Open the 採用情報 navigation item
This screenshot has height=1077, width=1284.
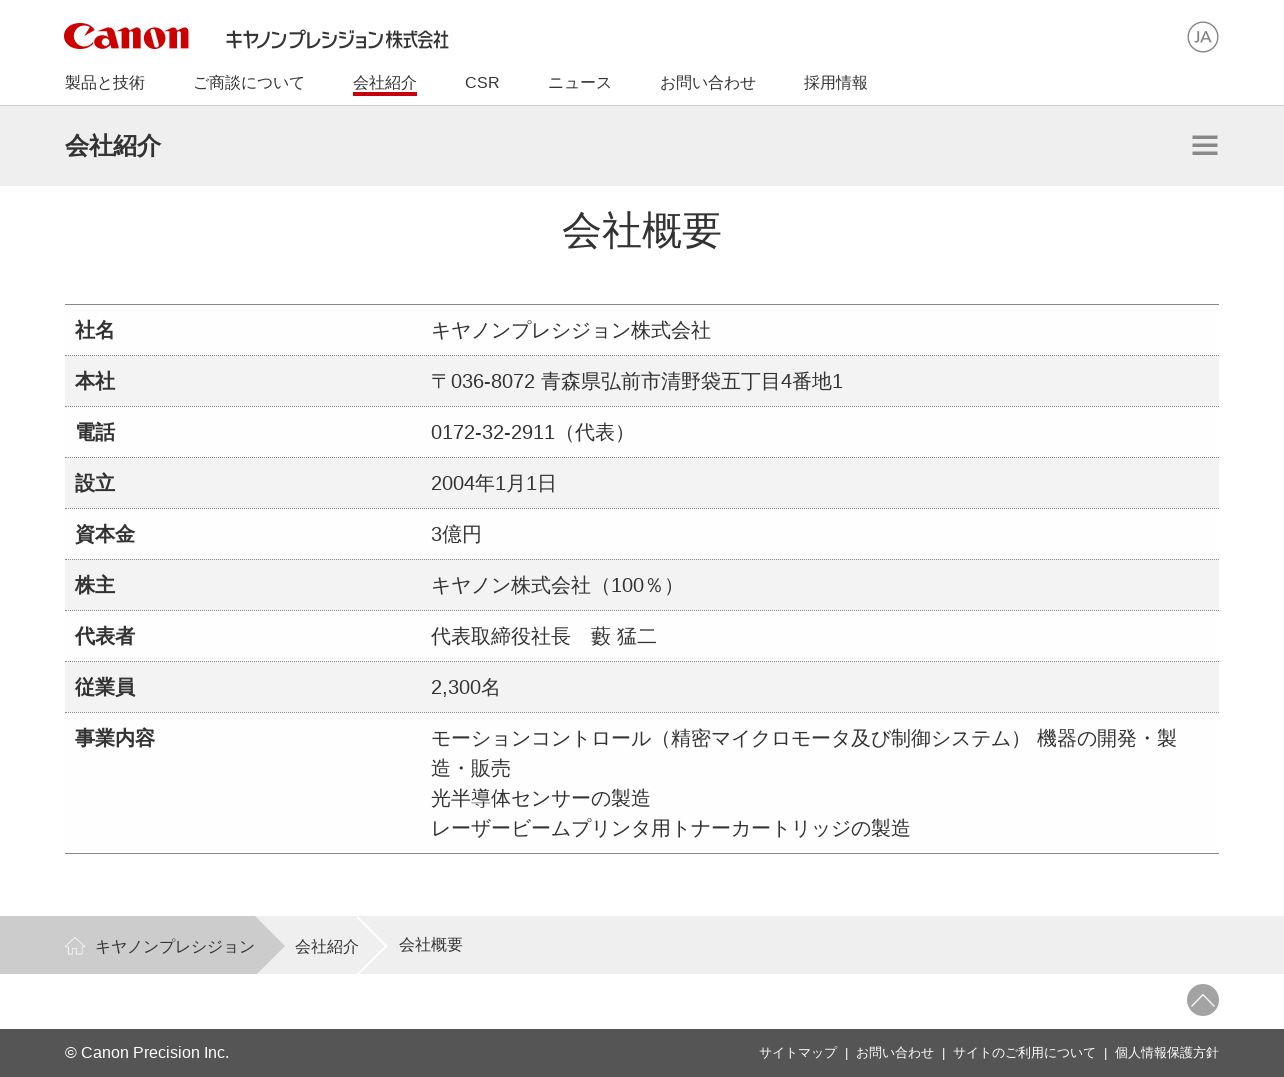click(x=836, y=83)
